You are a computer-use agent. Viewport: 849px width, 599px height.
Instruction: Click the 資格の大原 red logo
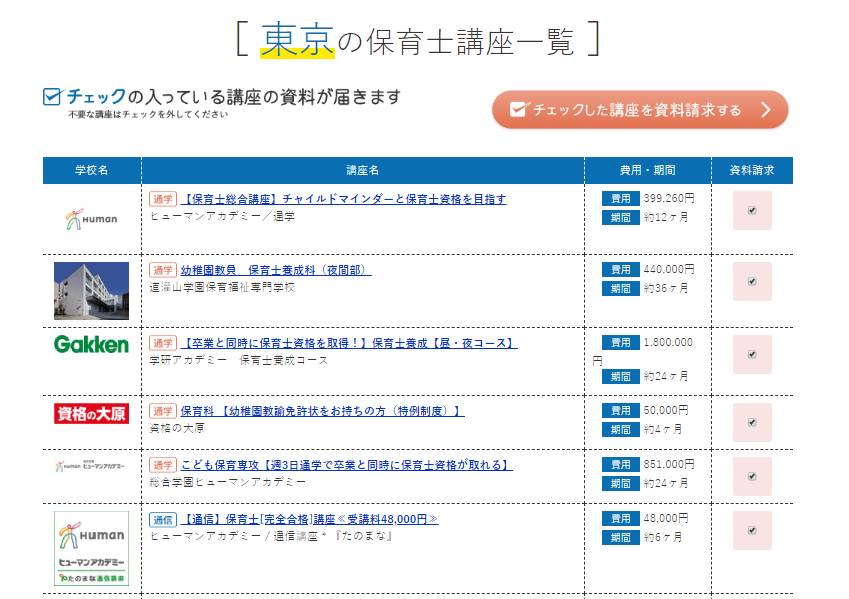click(91, 413)
